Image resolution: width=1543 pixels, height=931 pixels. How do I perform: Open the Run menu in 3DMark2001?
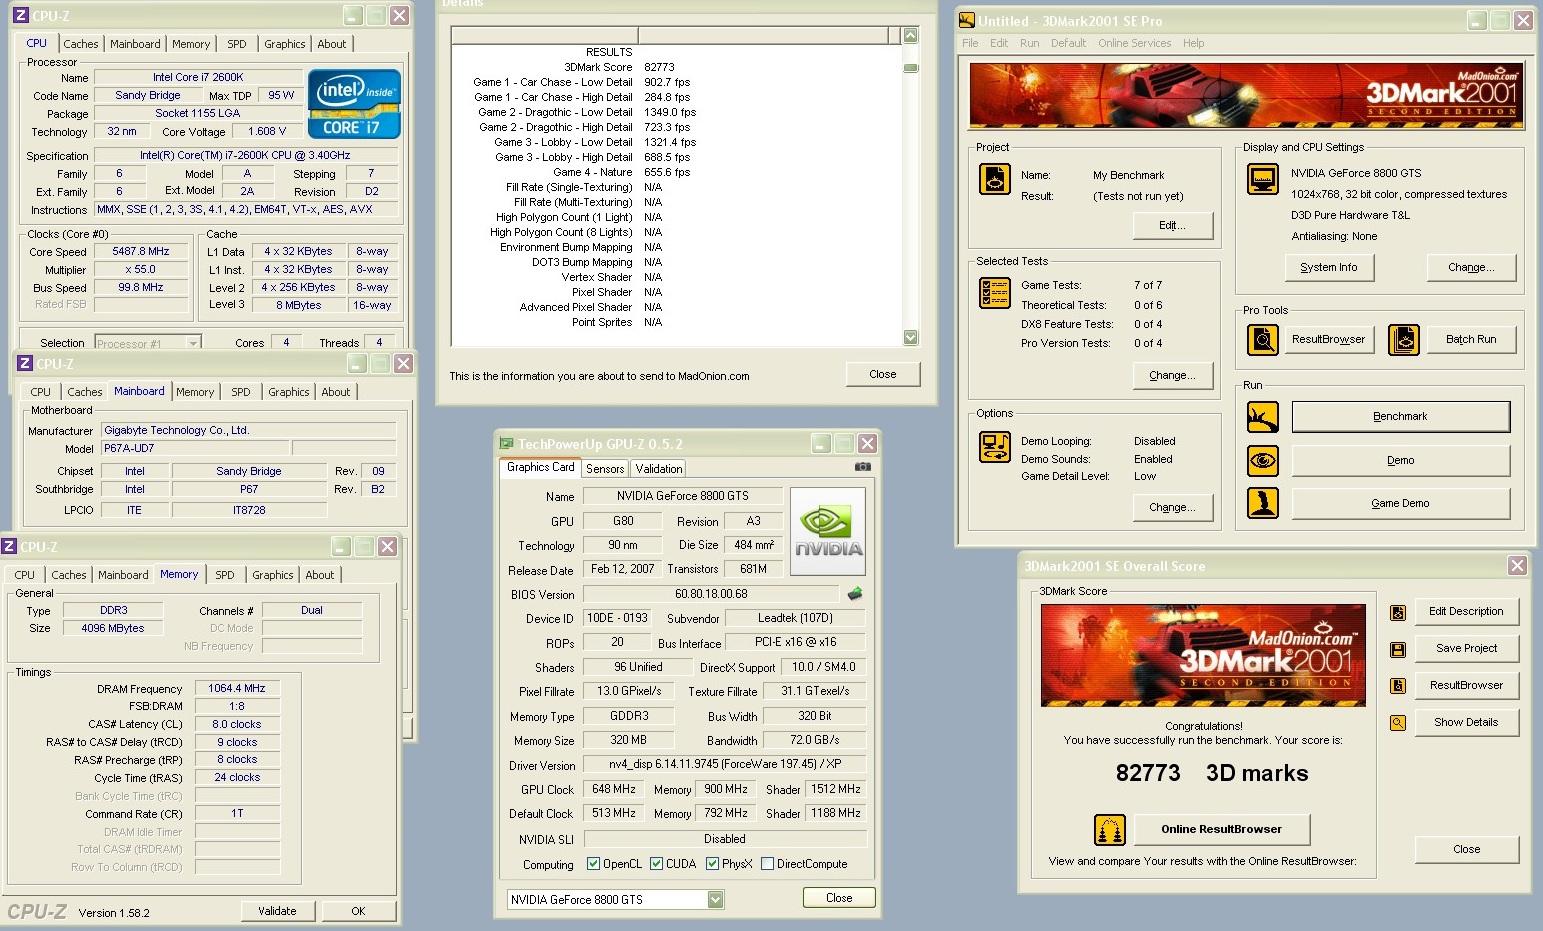[1029, 43]
